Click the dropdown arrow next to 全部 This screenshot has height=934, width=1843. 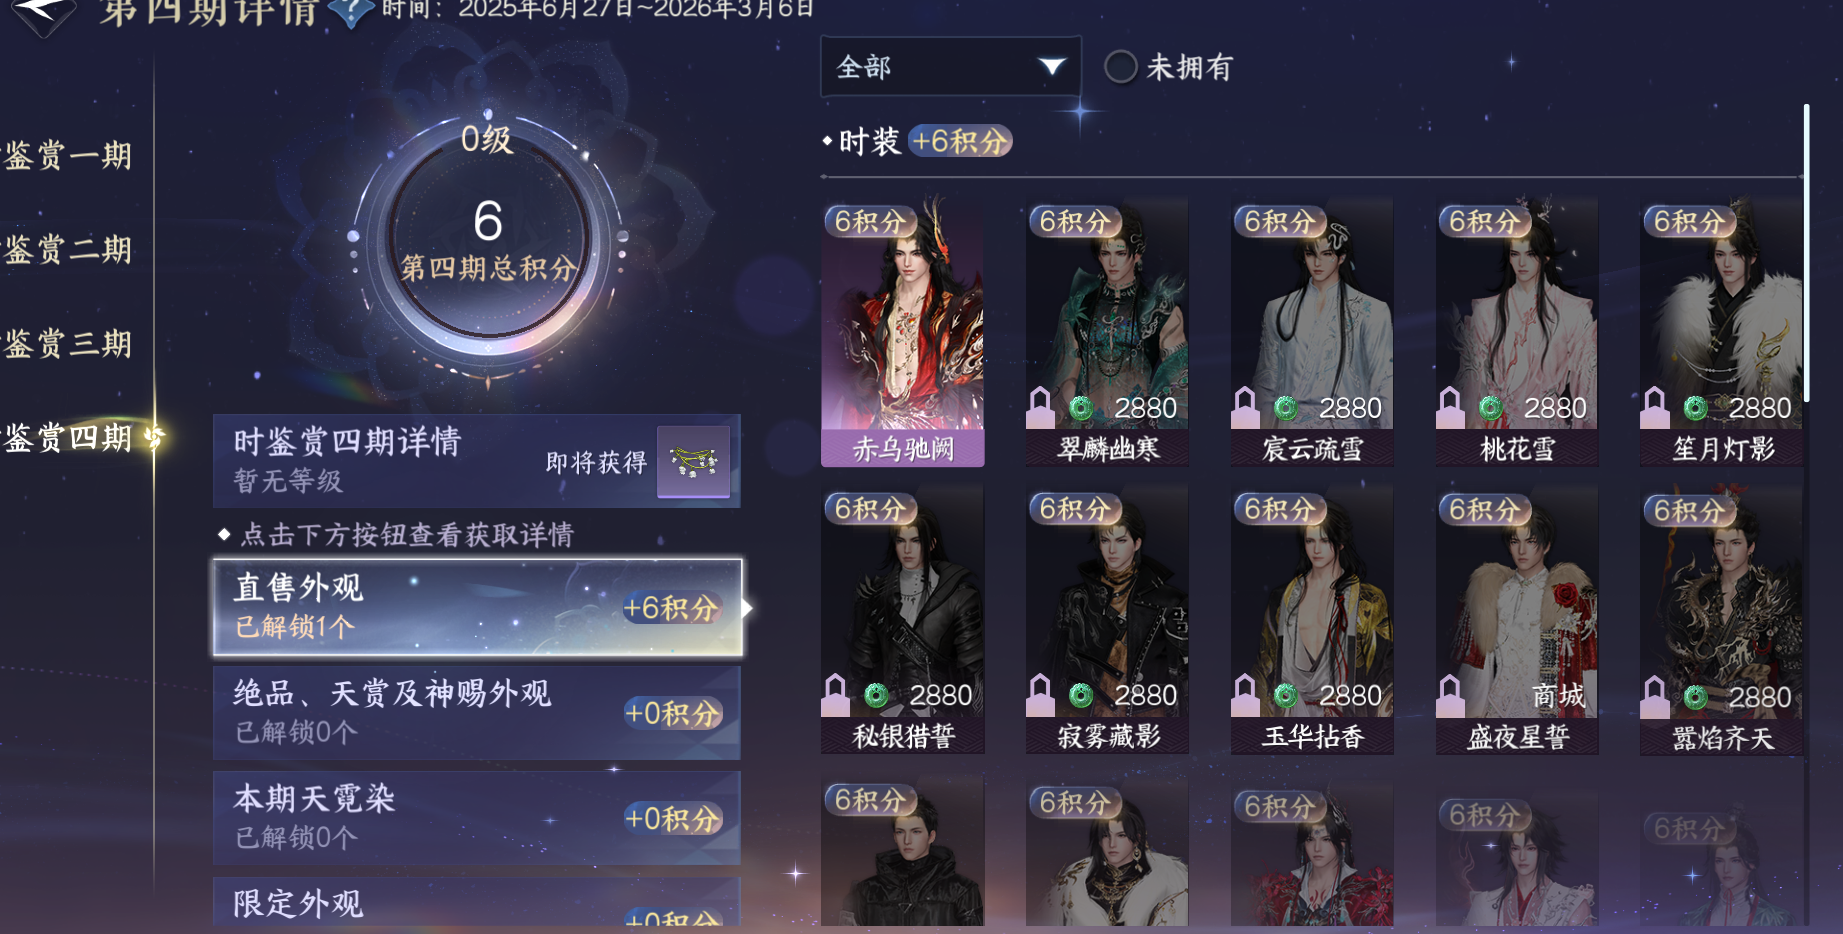1051,67
